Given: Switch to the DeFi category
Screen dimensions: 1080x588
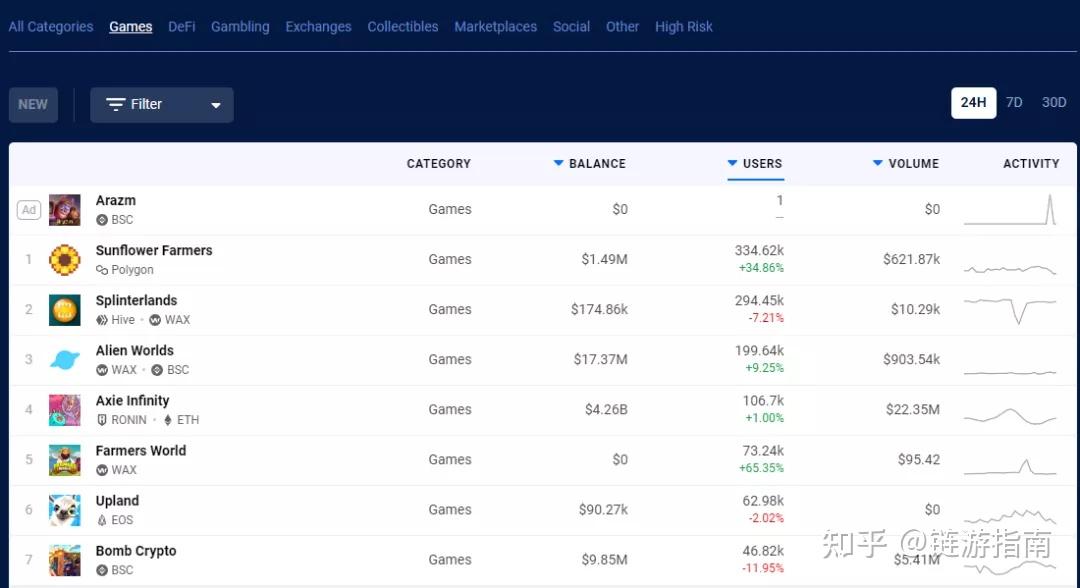Looking at the screenshot, I should tap(182, 27).
